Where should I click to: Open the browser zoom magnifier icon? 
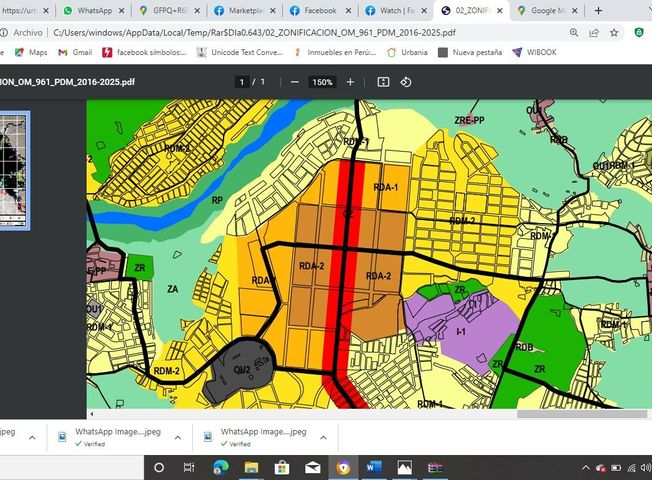point(574,32)
